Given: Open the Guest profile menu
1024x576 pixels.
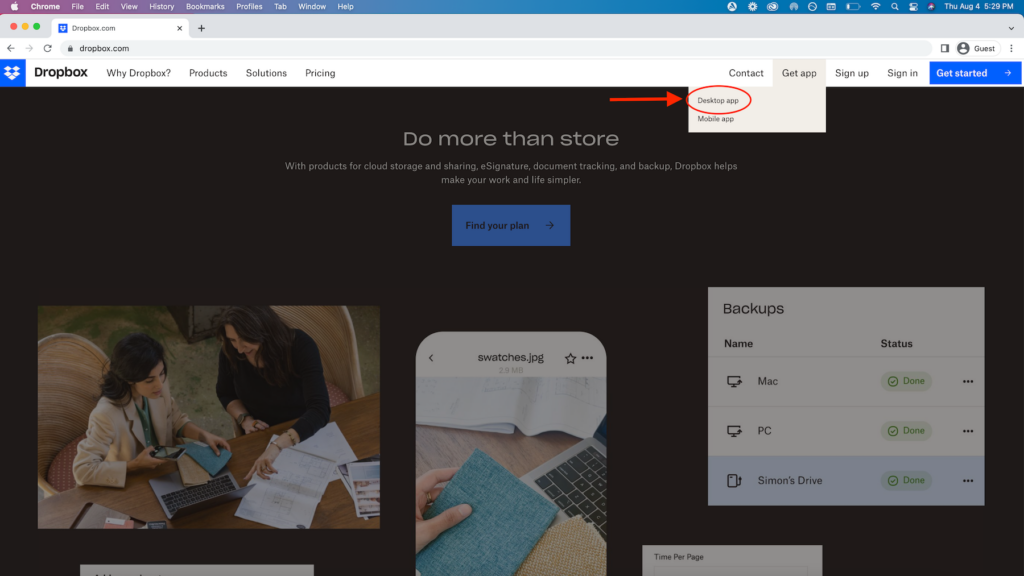Looking at the screenshot, I should tap(976, 48).
